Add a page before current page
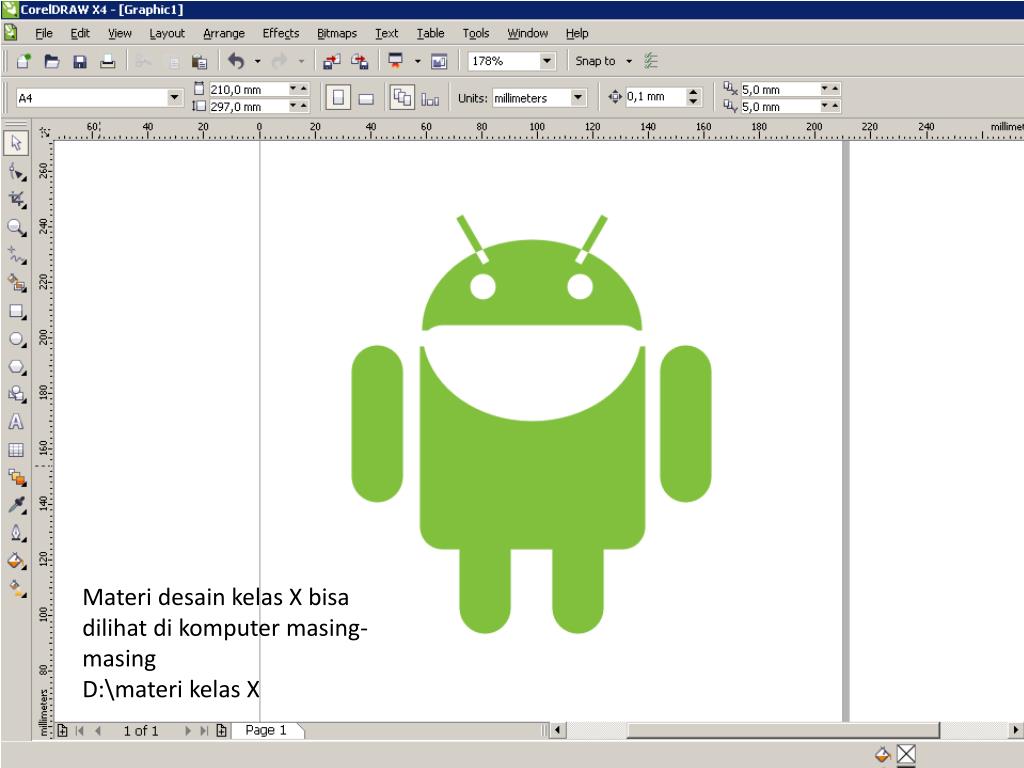Image resolution: width=1024 pixels, height=768 pixels. (63, 730)
